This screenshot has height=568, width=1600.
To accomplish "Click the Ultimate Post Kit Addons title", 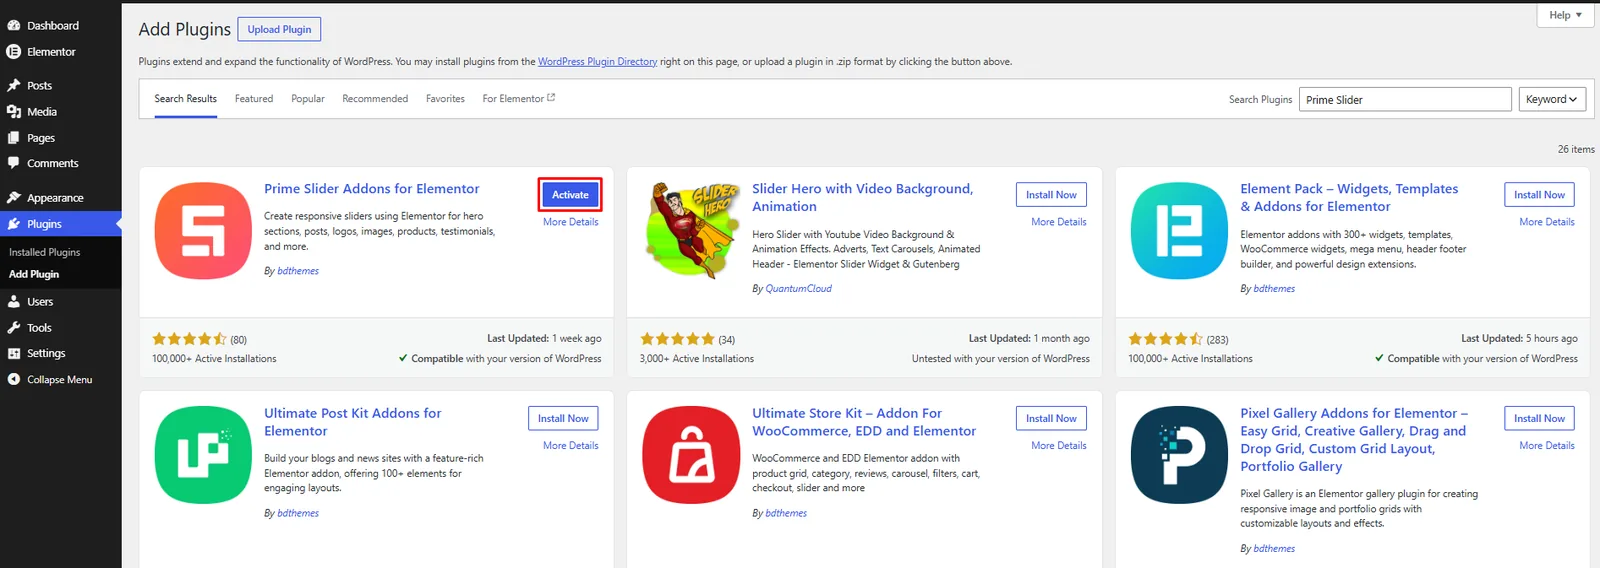I will [353, 422].
